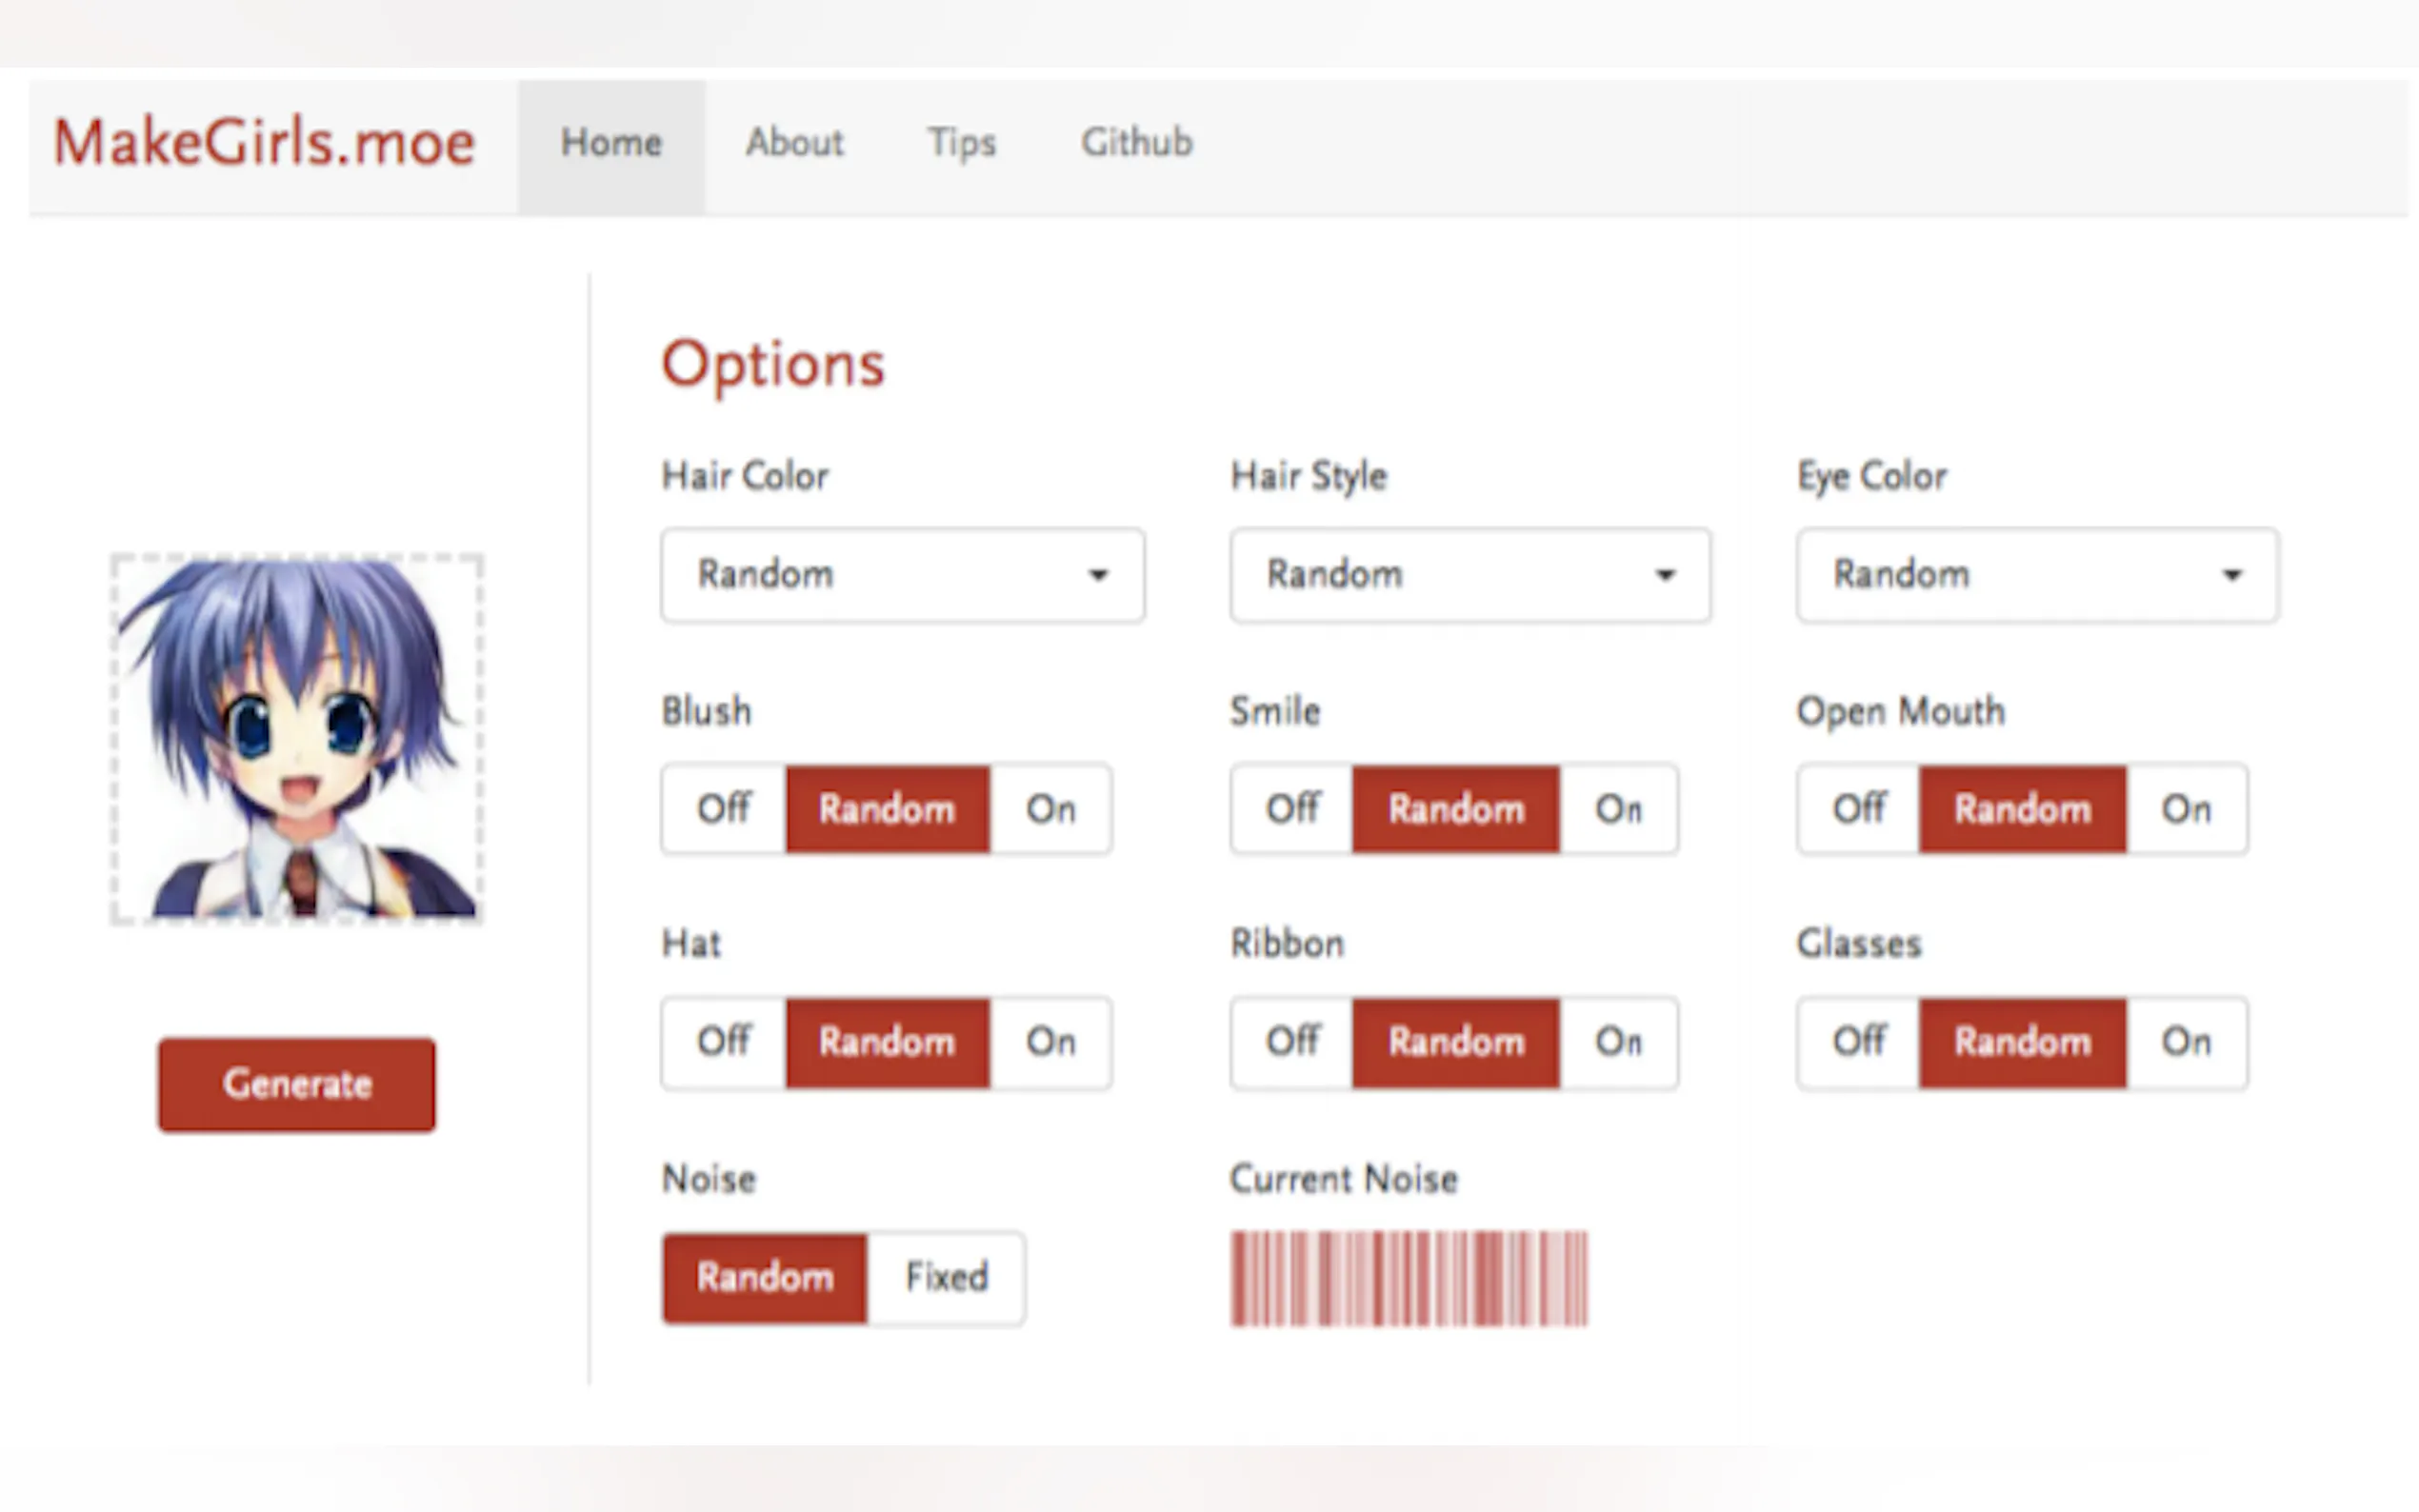Set Blush to Off
This screenshot has width=2419, height=1512.
pyautogui.click(x=723, y=809)
